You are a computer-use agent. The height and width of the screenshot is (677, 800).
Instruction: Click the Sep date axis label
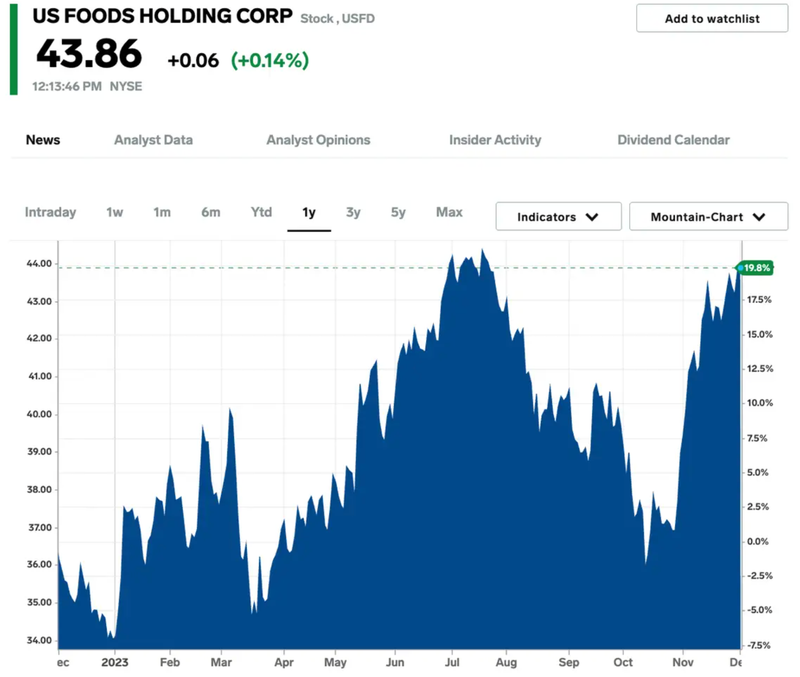click(569, 662)
